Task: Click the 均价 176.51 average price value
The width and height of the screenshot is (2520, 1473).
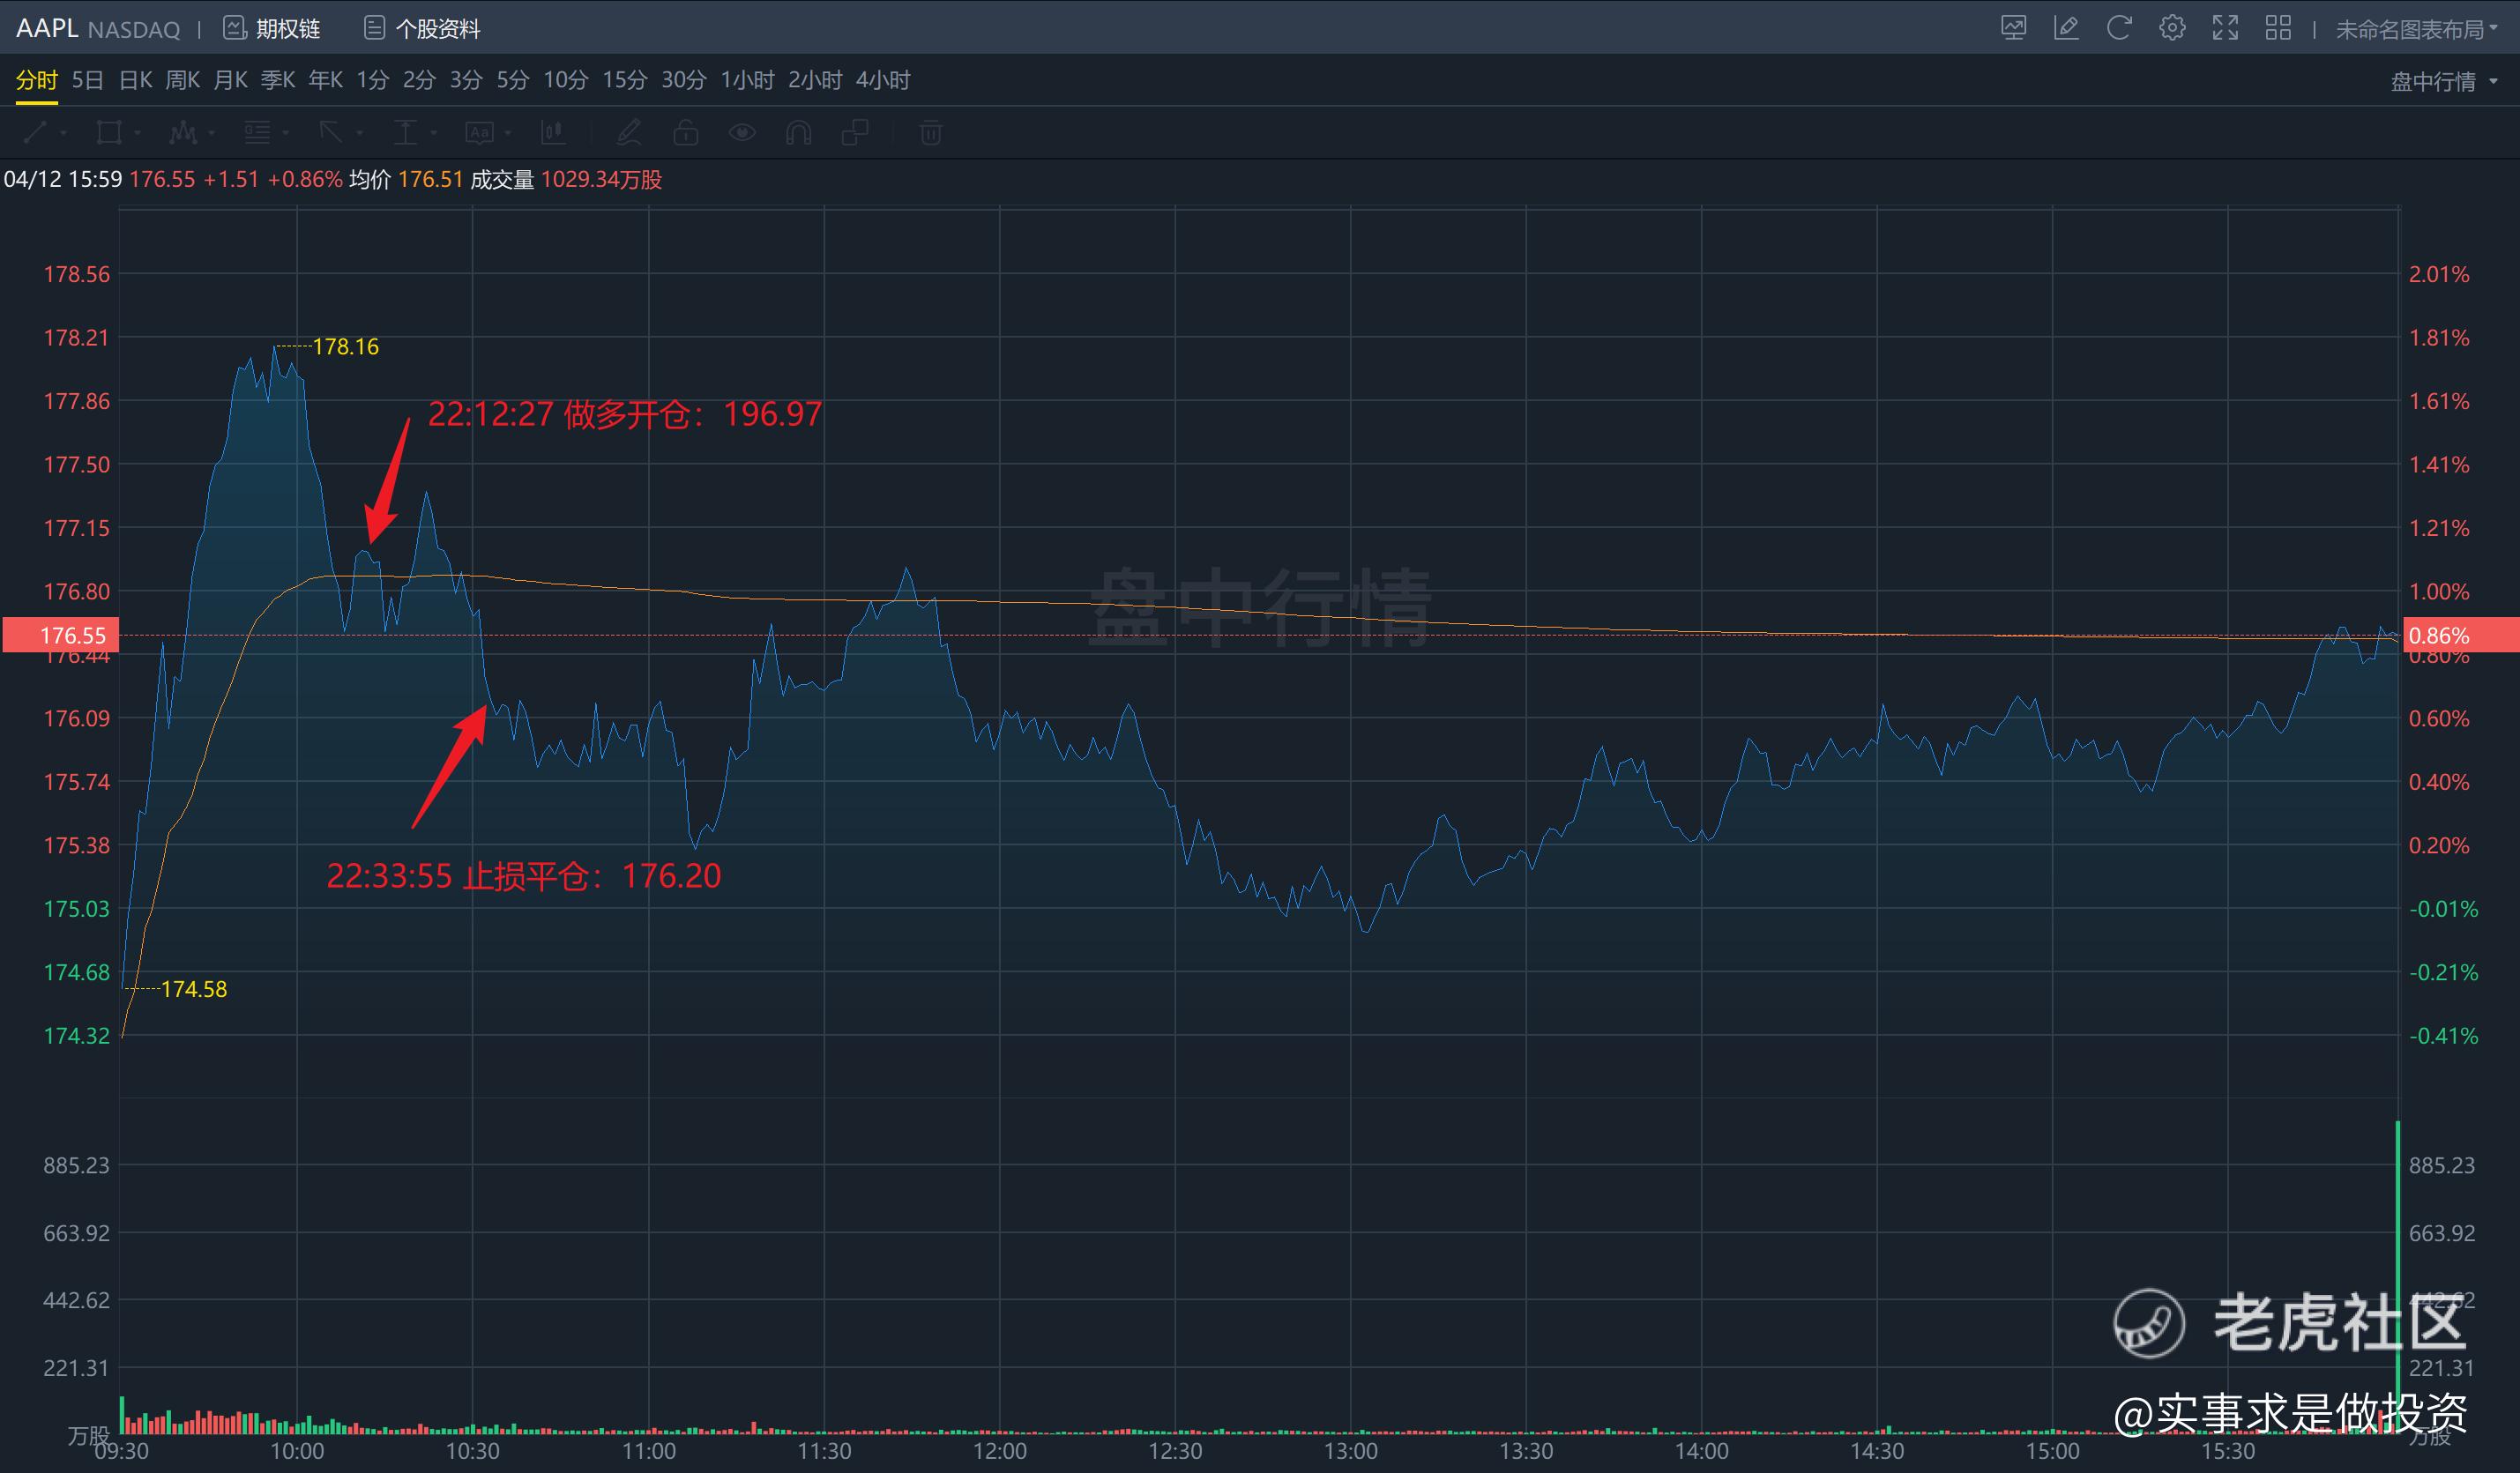Action: pos(407,180)
